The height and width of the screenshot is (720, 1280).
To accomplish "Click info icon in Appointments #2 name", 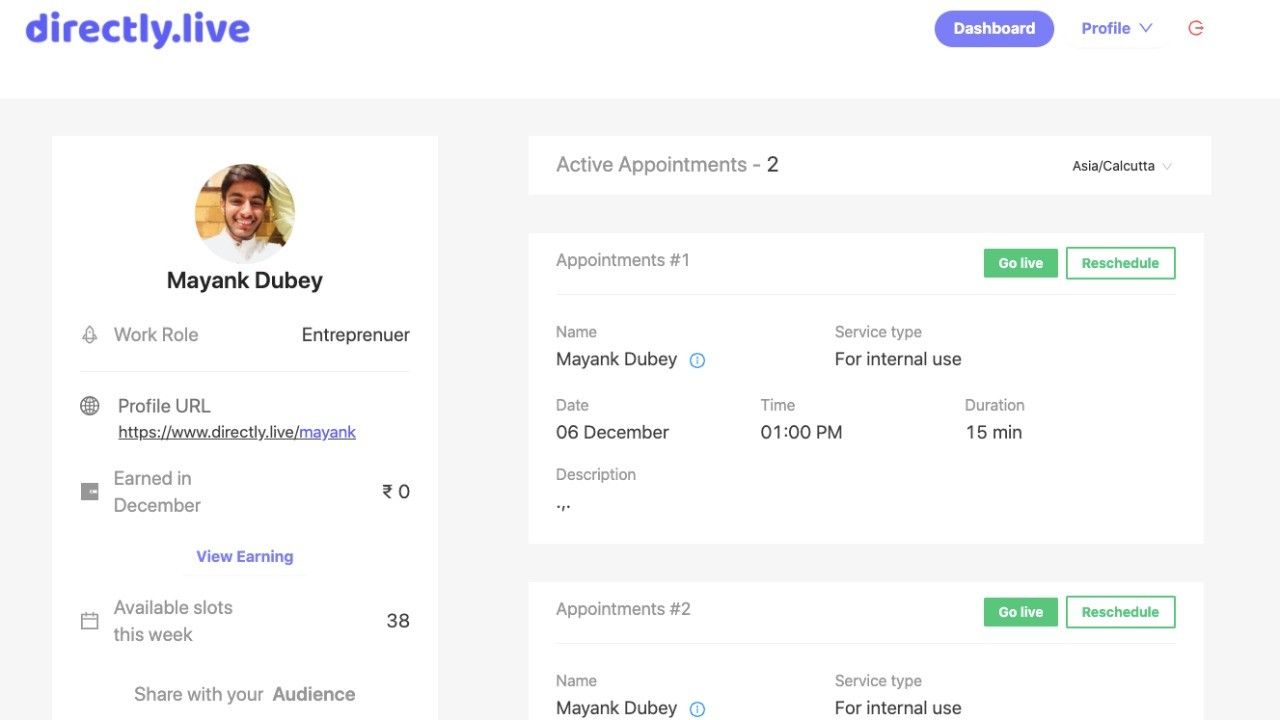I will [x=698, y=709].
